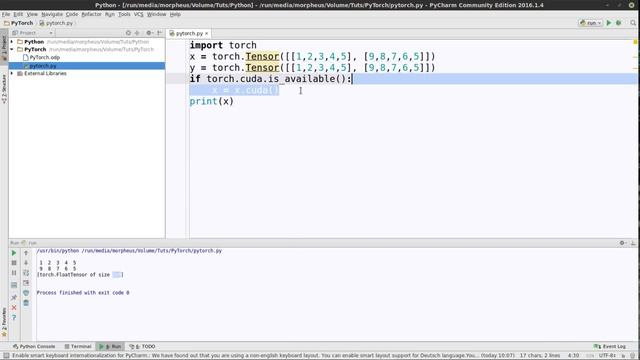Click UTF-8 encoding in status bar
This screenshot has height=360, width=640.
607,356
